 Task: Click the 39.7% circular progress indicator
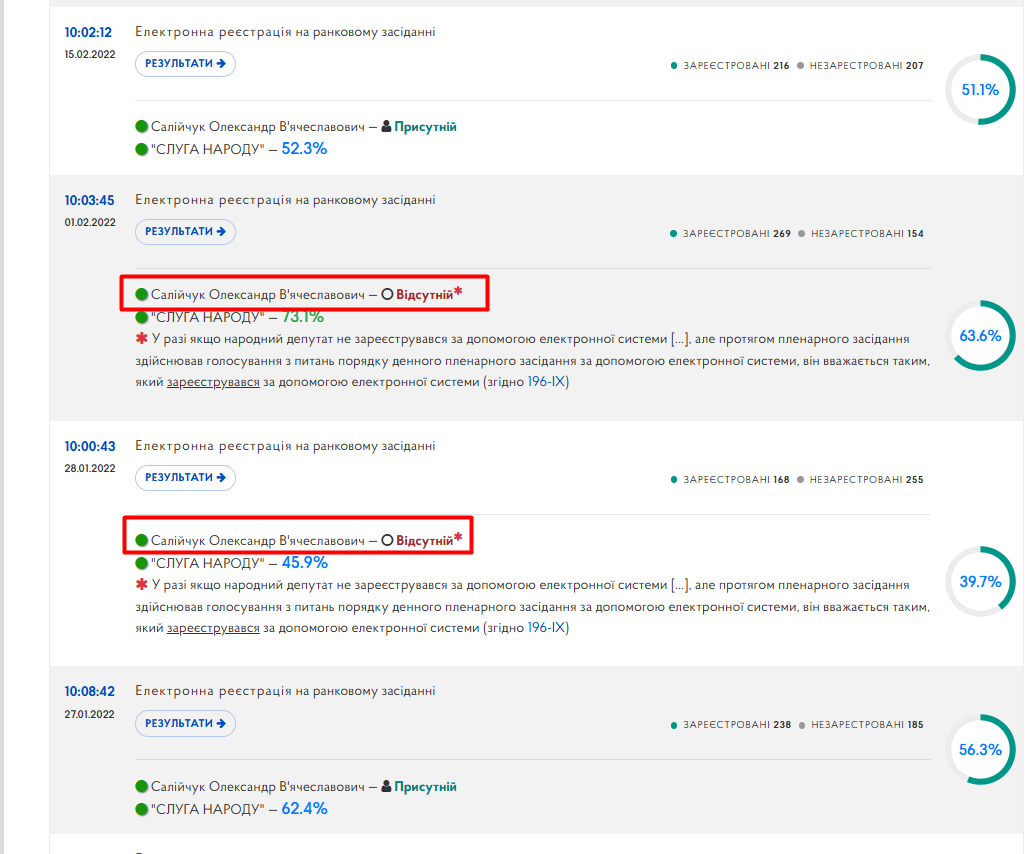click(x=980, y=581)
